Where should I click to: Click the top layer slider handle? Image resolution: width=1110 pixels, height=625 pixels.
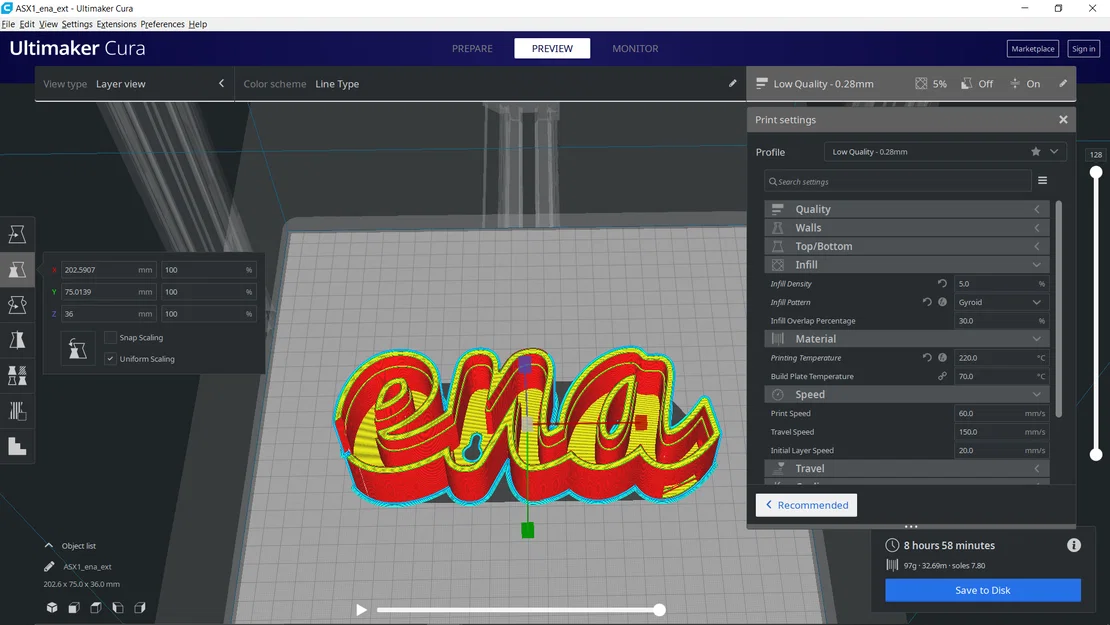click(x=1096, y=172)
